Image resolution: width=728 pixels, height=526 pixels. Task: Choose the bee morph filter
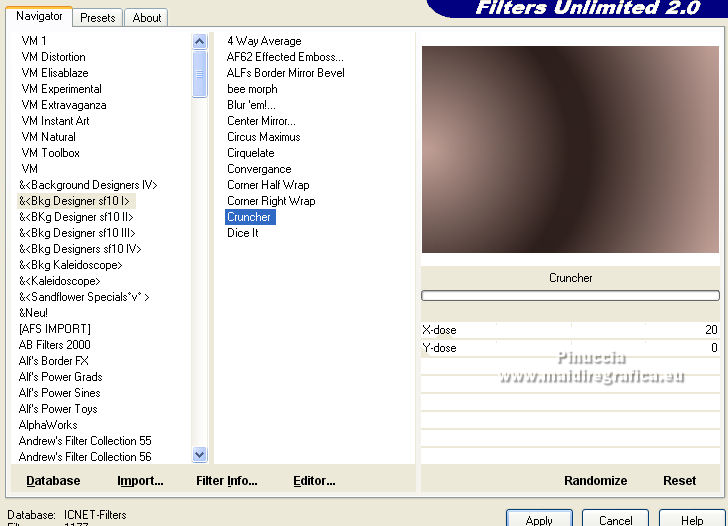(252, 89)
